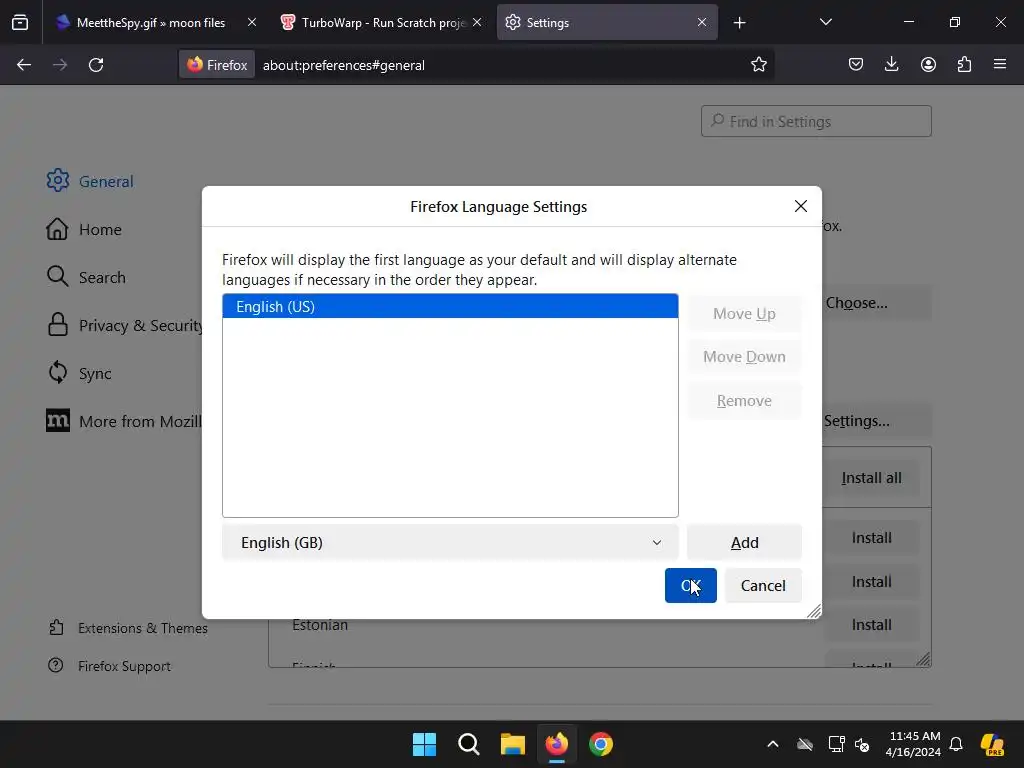This screenshot has width=1024, height=768.
Task: Click Install all languages button
Action: pyautogui.click(x=871, y=478)
